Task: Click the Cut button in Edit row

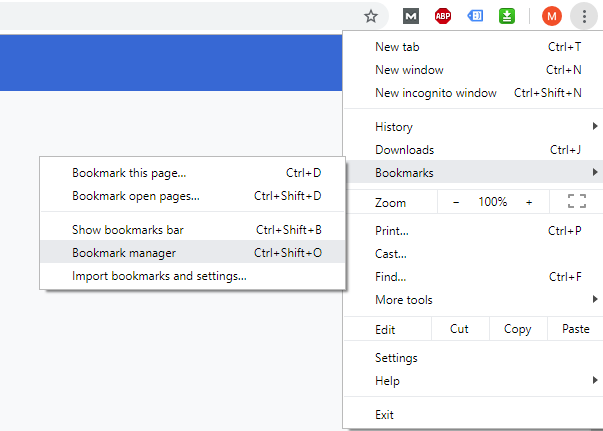Action: 460,329
